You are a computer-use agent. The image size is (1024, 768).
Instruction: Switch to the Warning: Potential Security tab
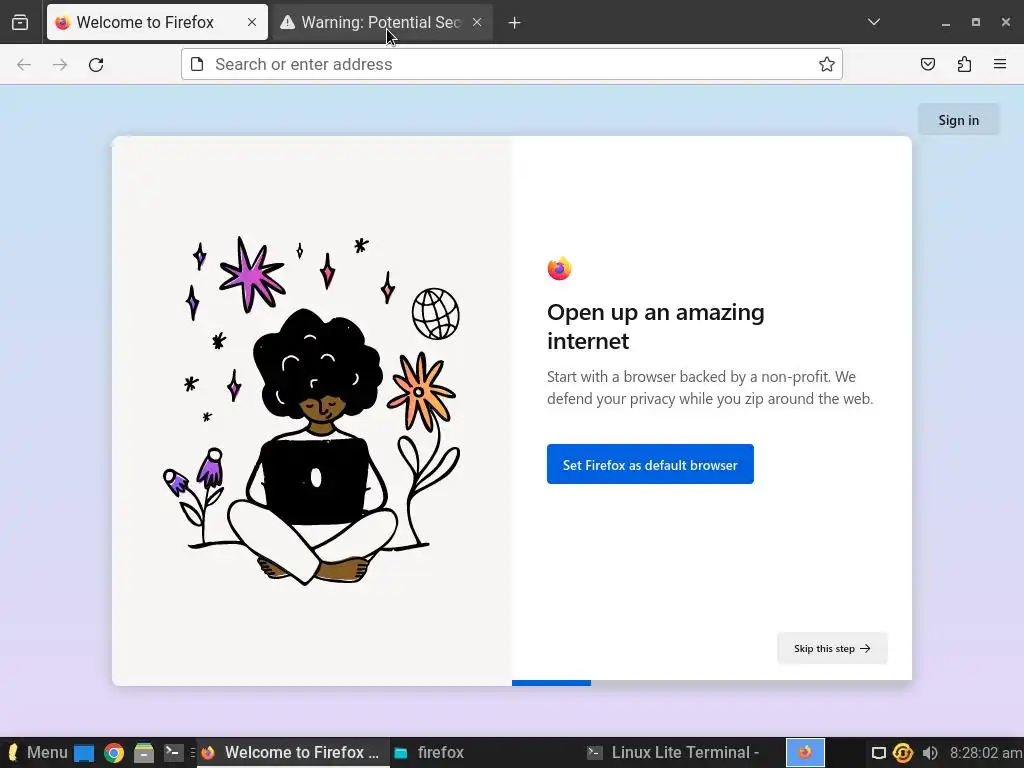[382, 22]
